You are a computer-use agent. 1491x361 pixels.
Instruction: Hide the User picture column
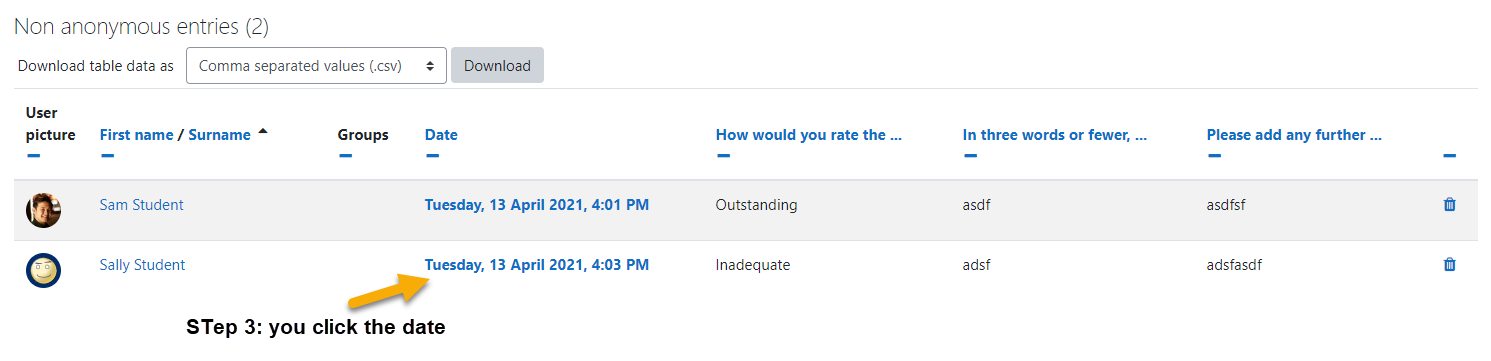click(33, 156)
